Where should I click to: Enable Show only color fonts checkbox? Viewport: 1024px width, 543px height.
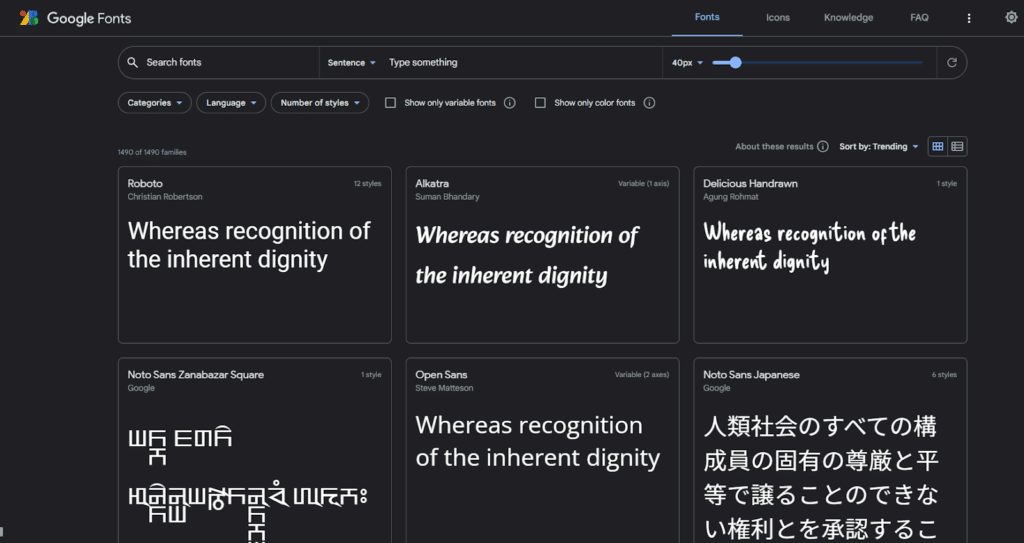point(540,103)
